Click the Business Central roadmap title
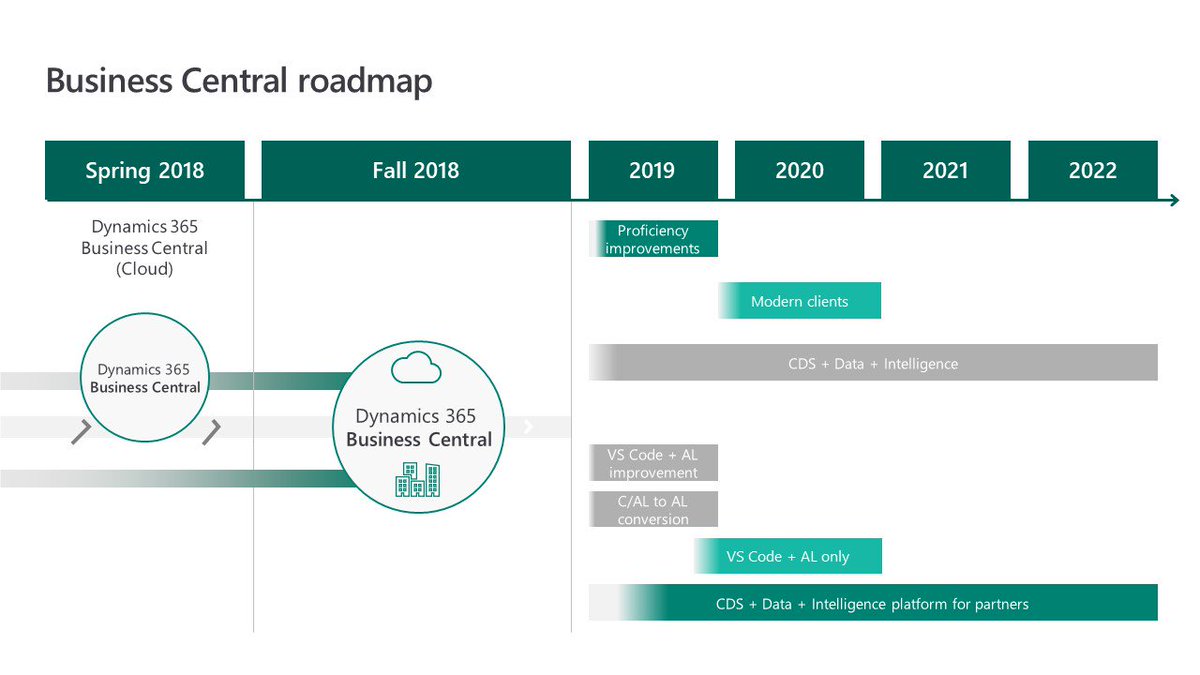Viewport: 1200px width, 675px height. click(239, 81)
